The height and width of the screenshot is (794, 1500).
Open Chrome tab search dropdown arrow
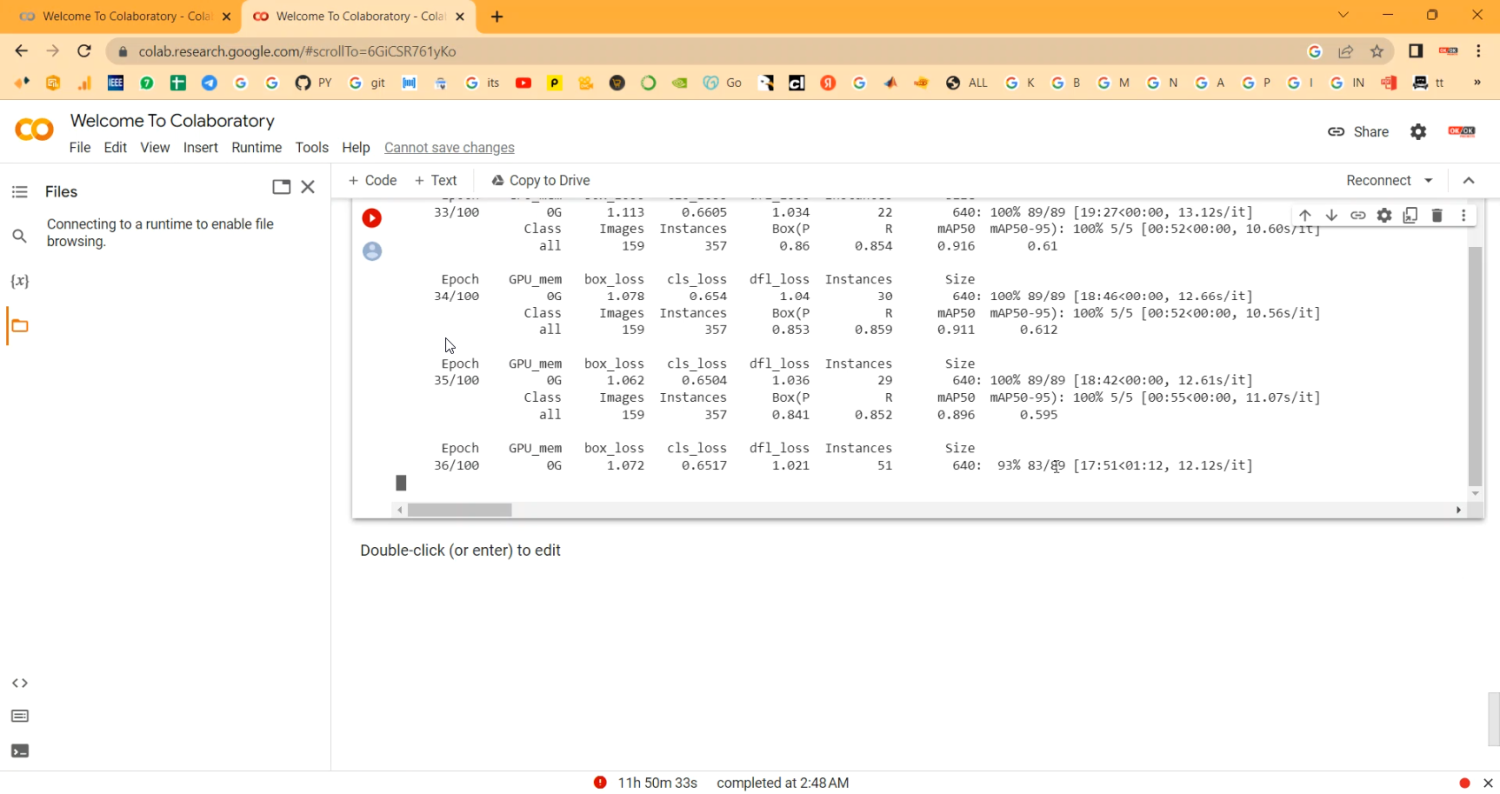tap(1343, 15)
